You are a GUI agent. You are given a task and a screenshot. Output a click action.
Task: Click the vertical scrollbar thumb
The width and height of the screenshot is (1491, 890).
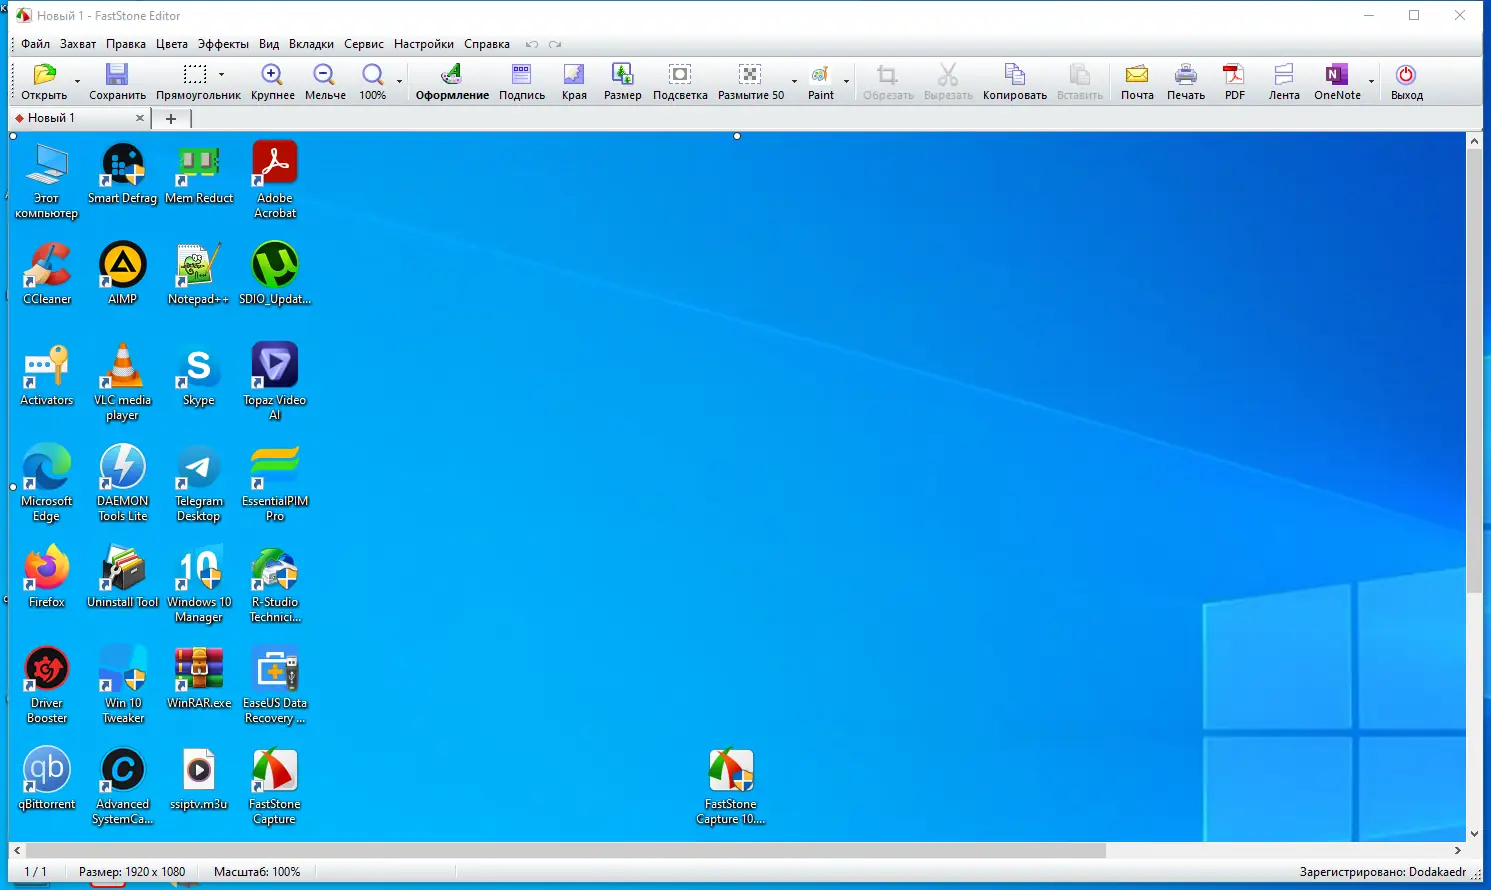coord(1474,370)
